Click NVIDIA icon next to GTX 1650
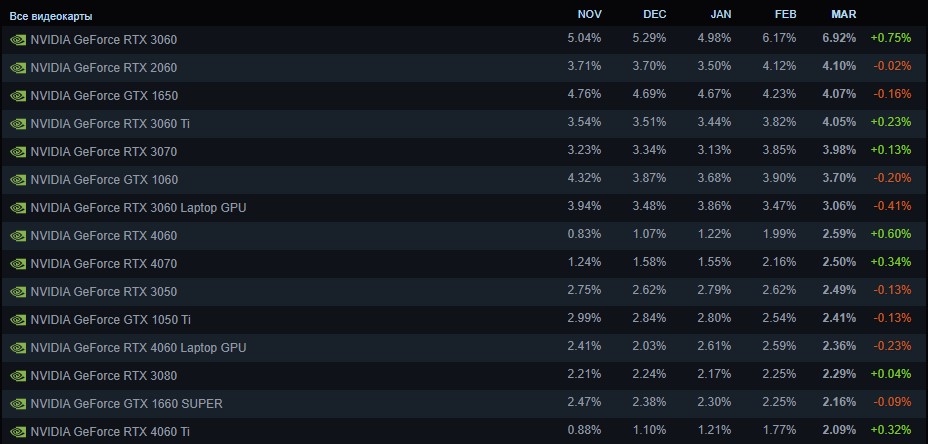 (18, 96)
